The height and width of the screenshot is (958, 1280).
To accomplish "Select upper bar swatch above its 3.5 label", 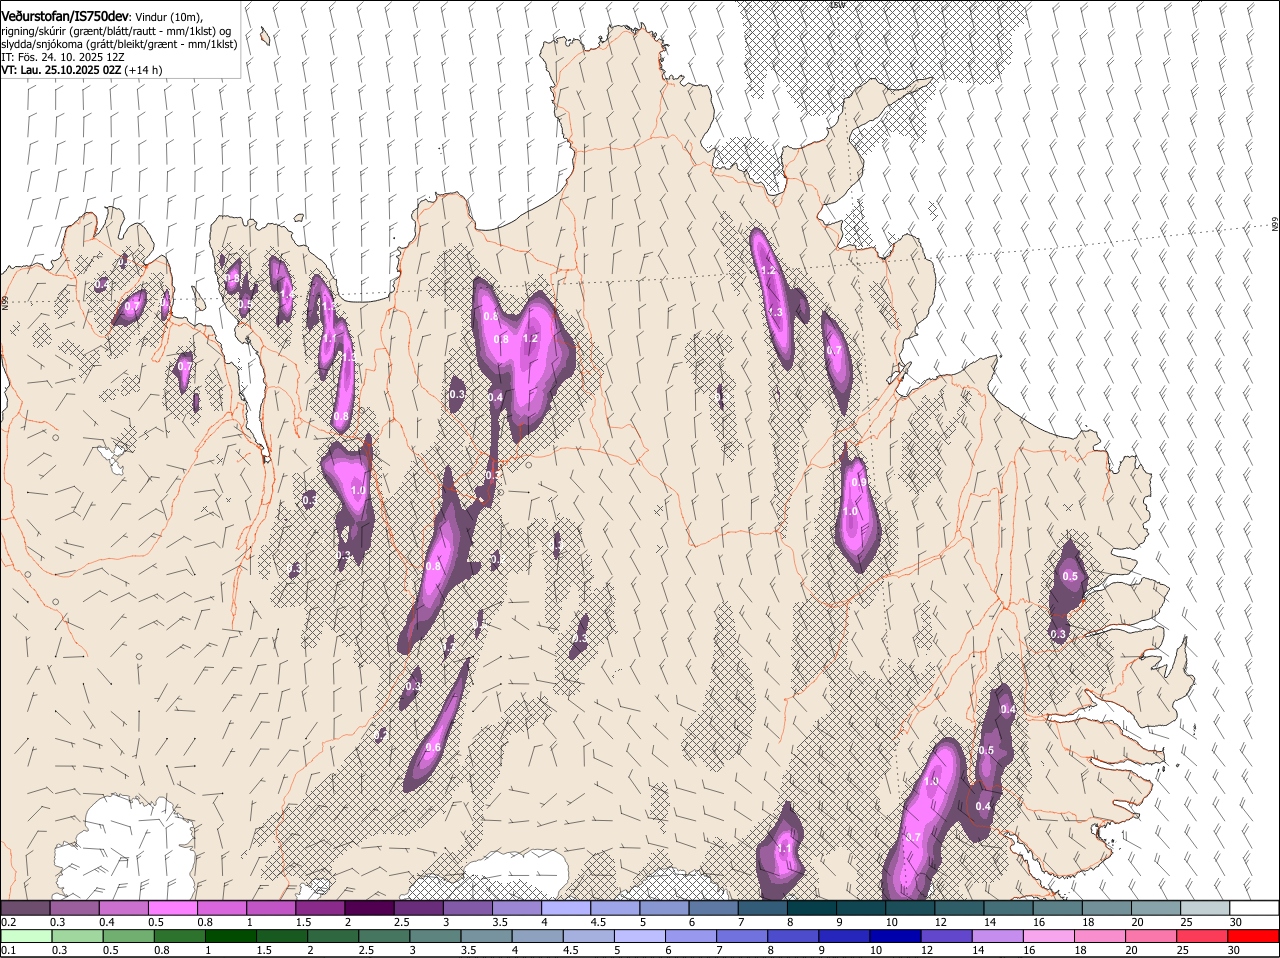I will tap(516, 908).
